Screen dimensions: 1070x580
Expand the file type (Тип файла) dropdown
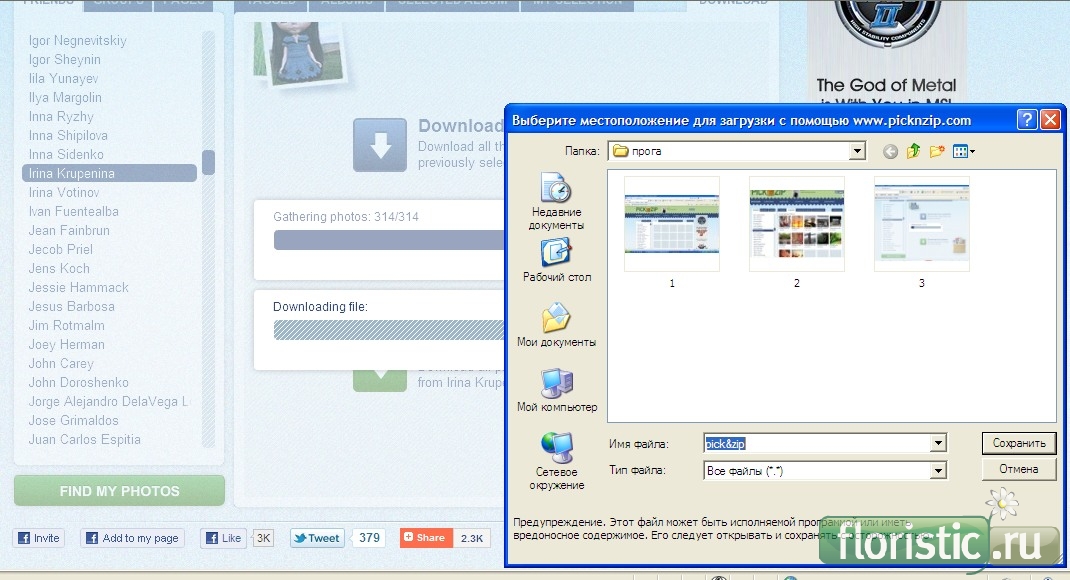point(937,470)
